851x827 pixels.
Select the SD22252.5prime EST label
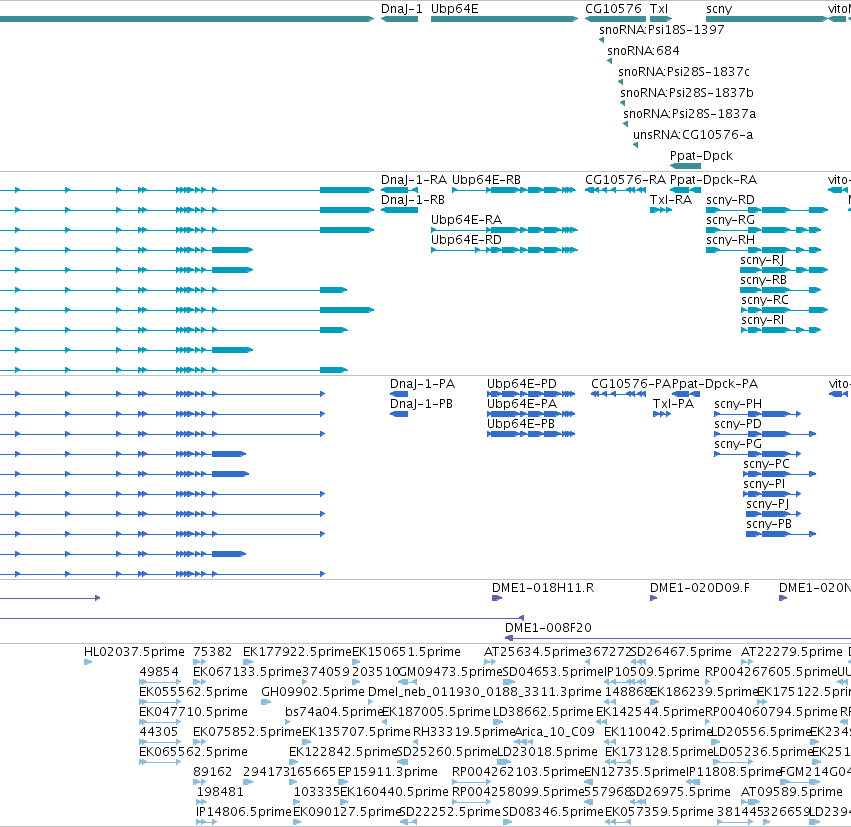tap(450, 813)
